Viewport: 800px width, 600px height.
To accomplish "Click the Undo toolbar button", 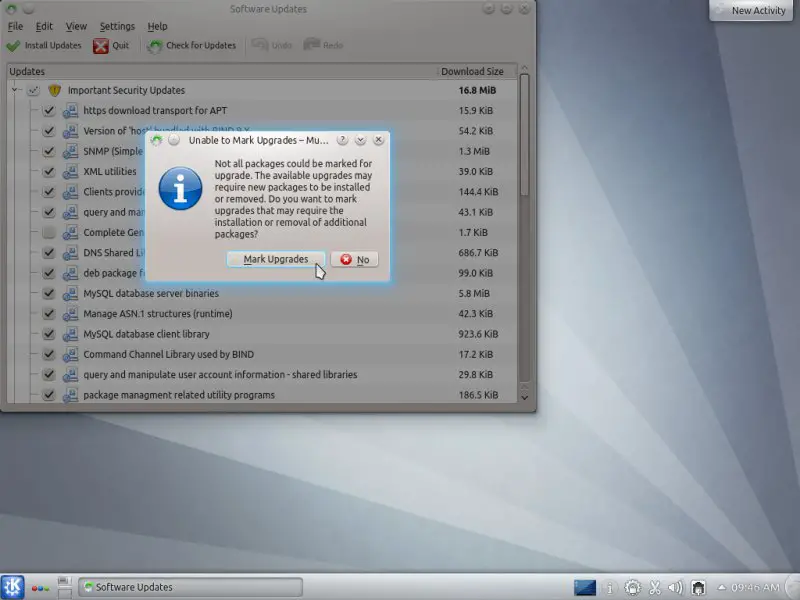I will pyautogui.click(x=271, y=45).
